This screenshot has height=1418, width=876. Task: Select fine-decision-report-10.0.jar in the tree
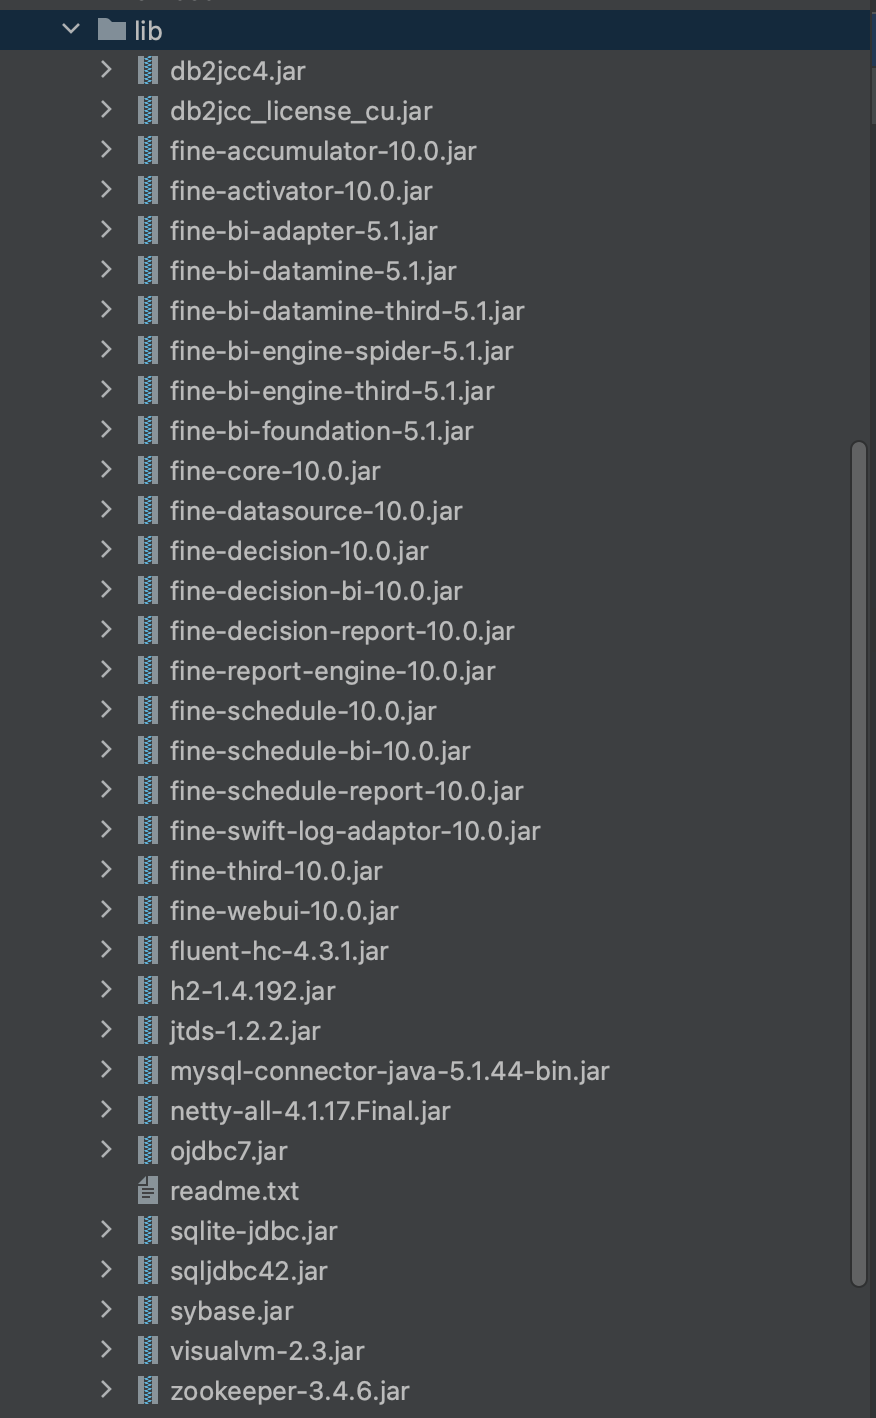342,631
